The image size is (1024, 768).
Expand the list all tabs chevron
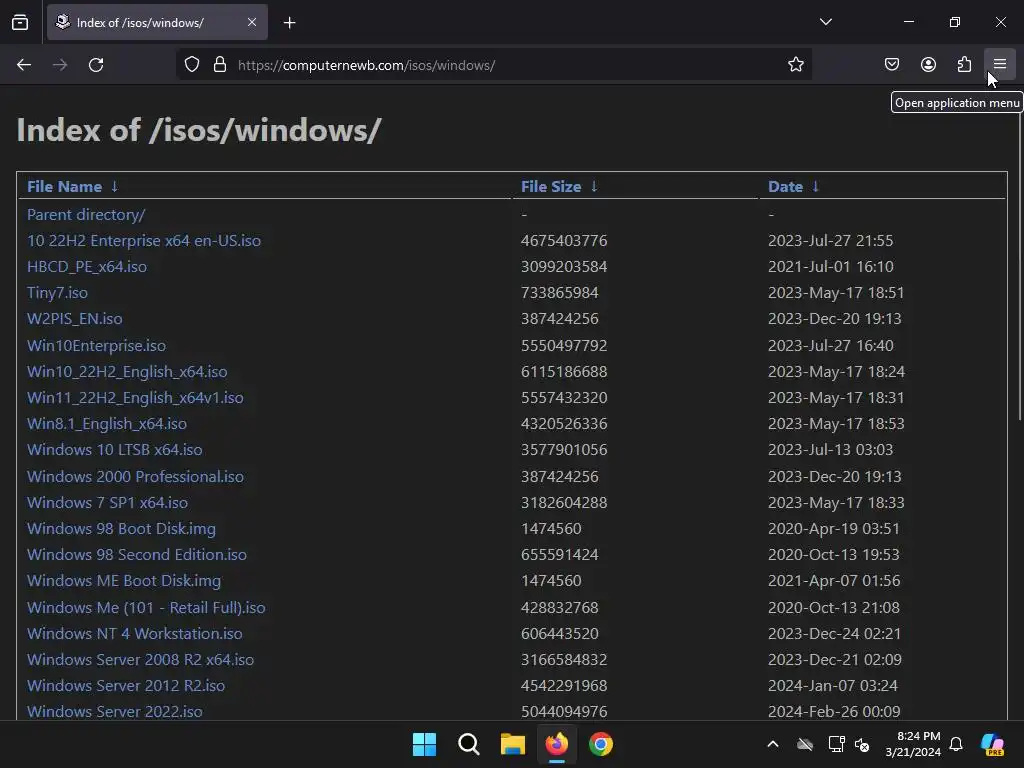[825, 22]
